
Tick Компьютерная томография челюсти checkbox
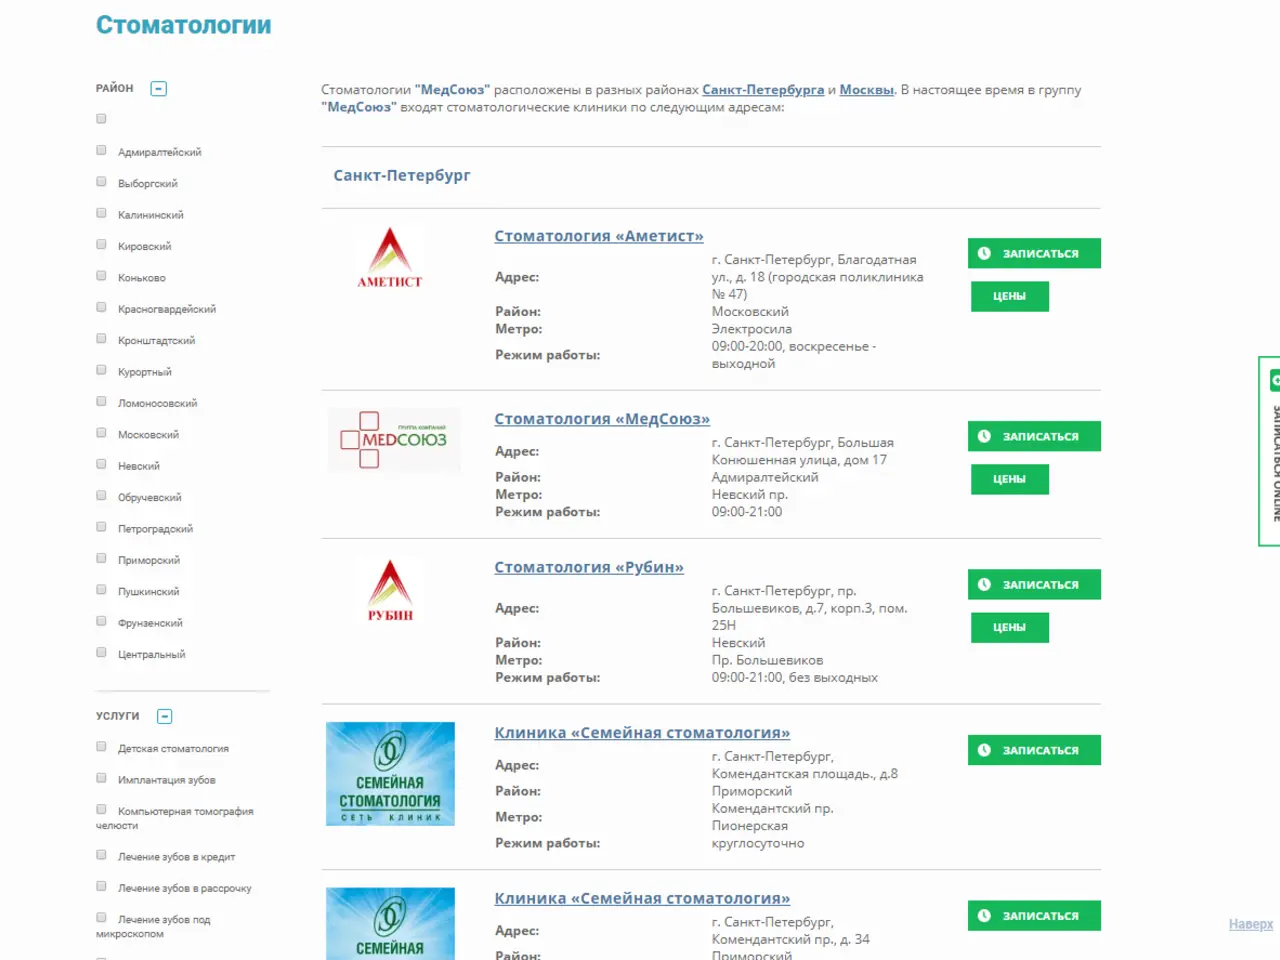pos(101,810)
